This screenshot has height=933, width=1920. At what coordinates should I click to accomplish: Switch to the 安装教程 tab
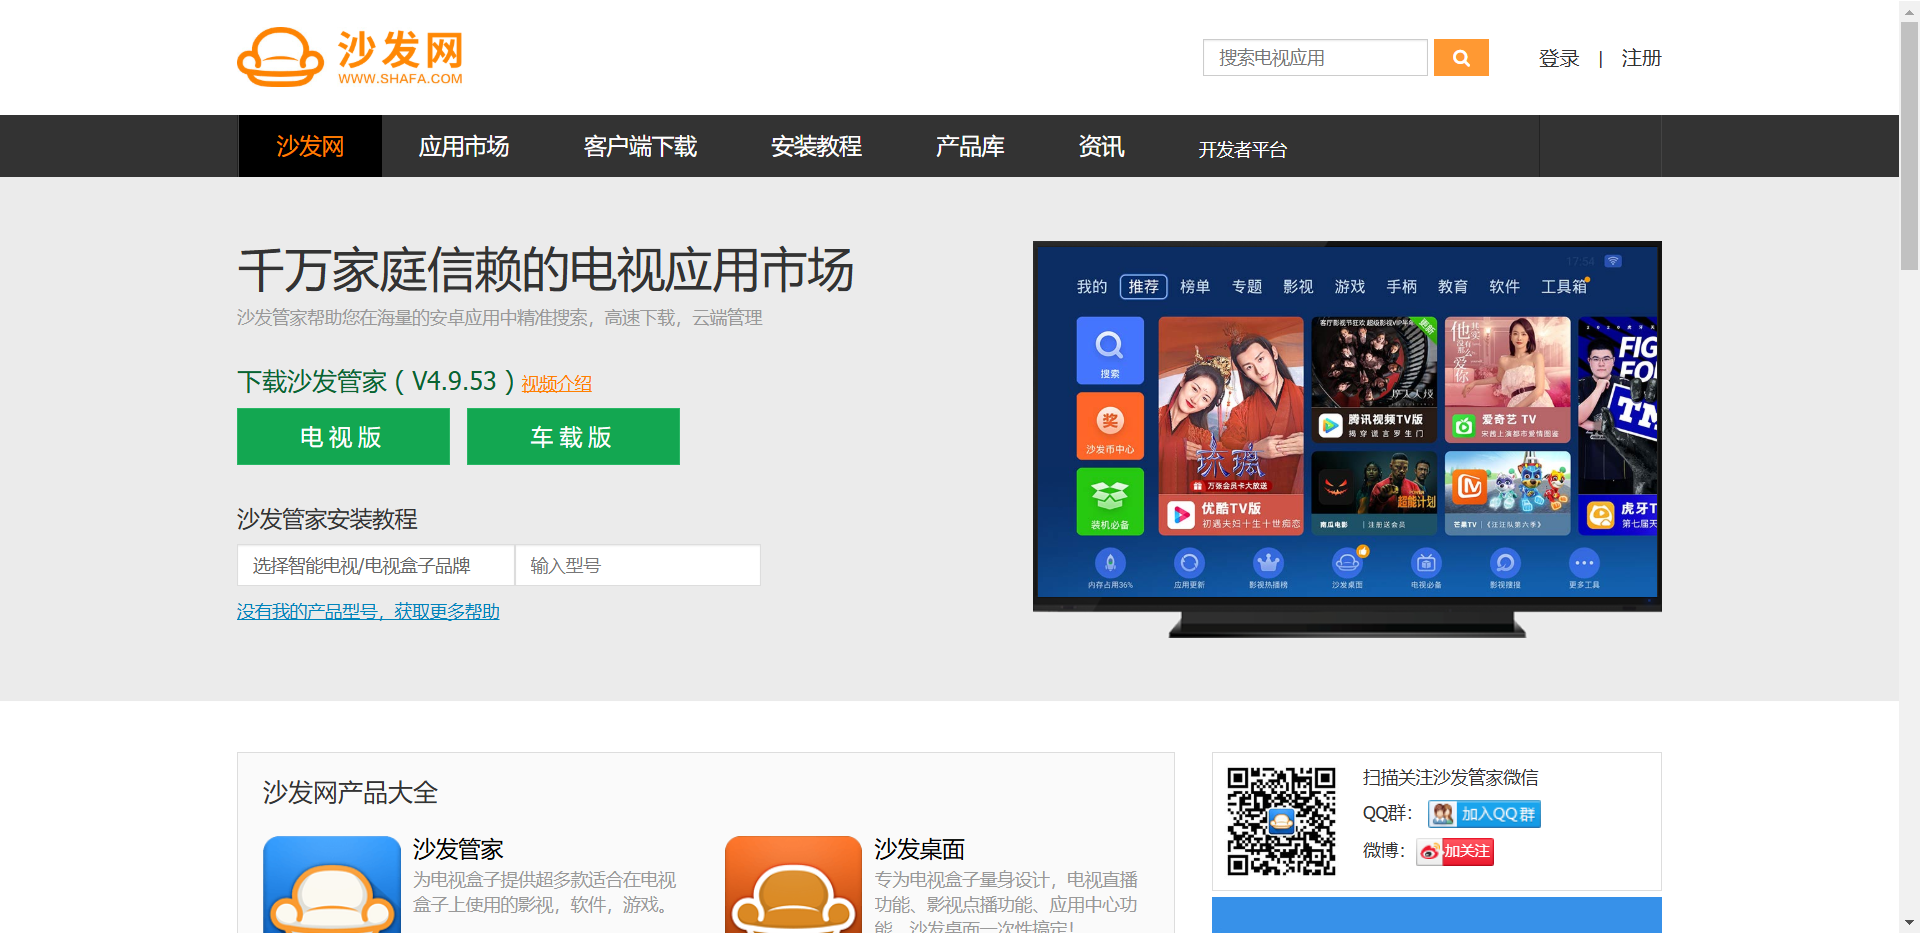815,146
